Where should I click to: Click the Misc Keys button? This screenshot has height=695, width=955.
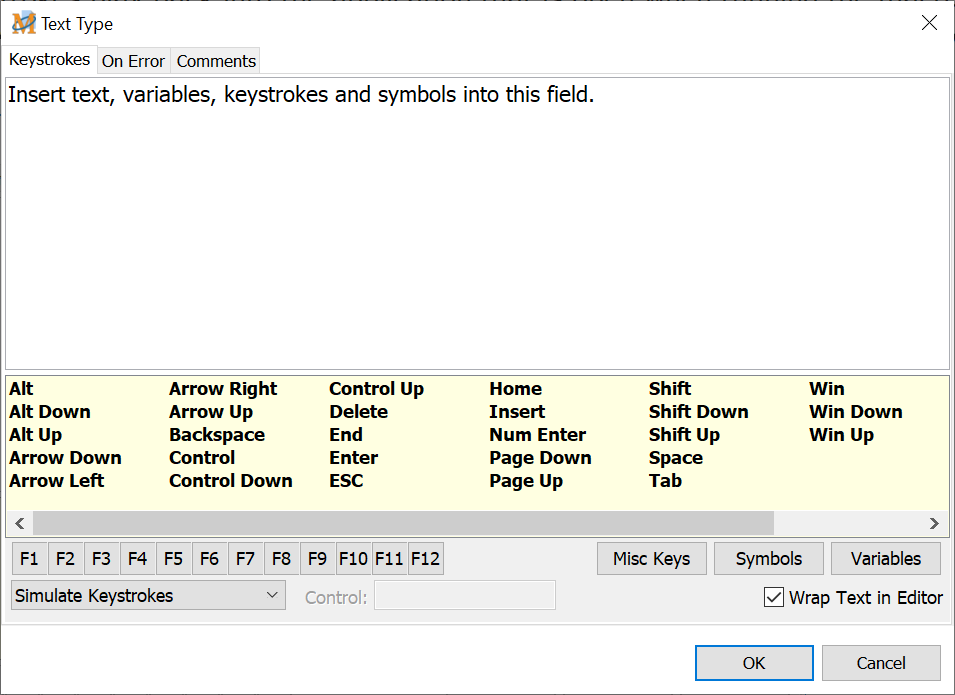(x=652, y=559)
